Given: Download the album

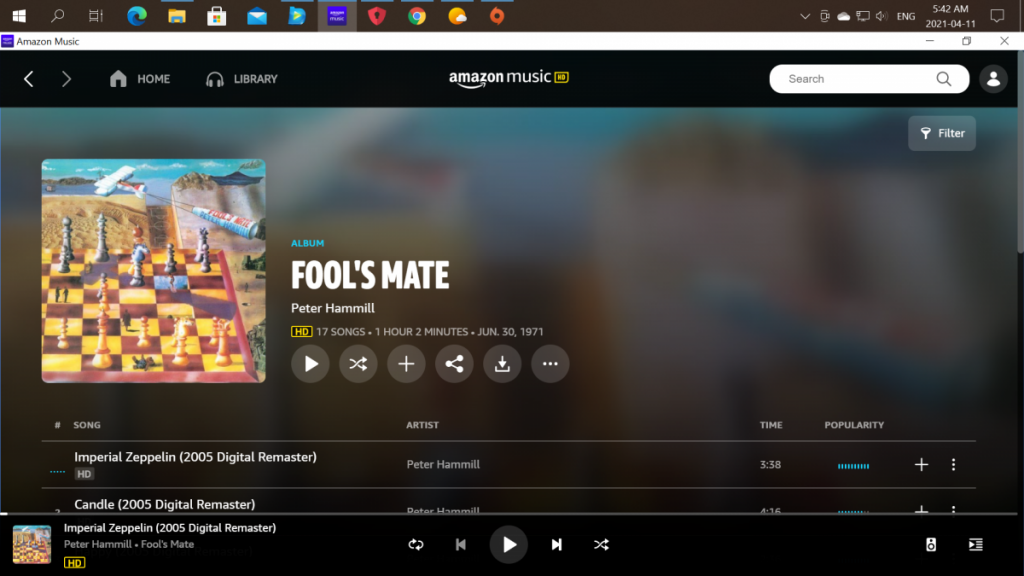Looking at the screenshot, I should click(502, 364).
